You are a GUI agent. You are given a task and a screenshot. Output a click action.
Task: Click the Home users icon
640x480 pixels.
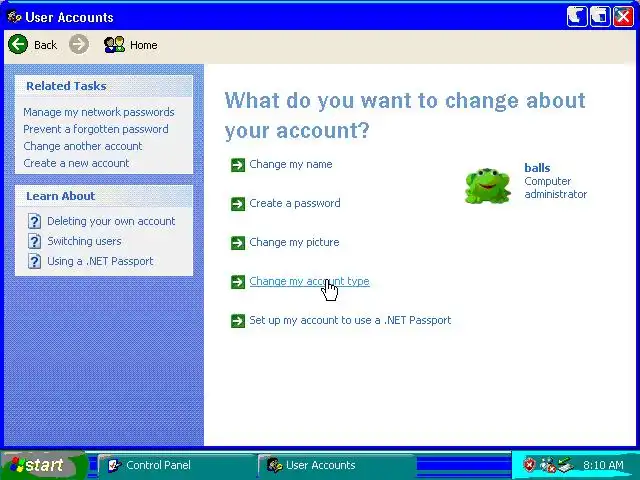(x=114, y=44)
